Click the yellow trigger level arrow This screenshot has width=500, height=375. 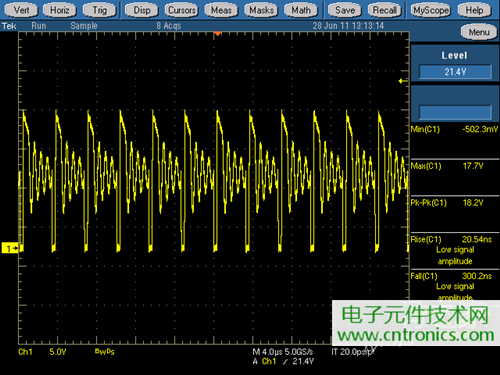pos(403,81)
